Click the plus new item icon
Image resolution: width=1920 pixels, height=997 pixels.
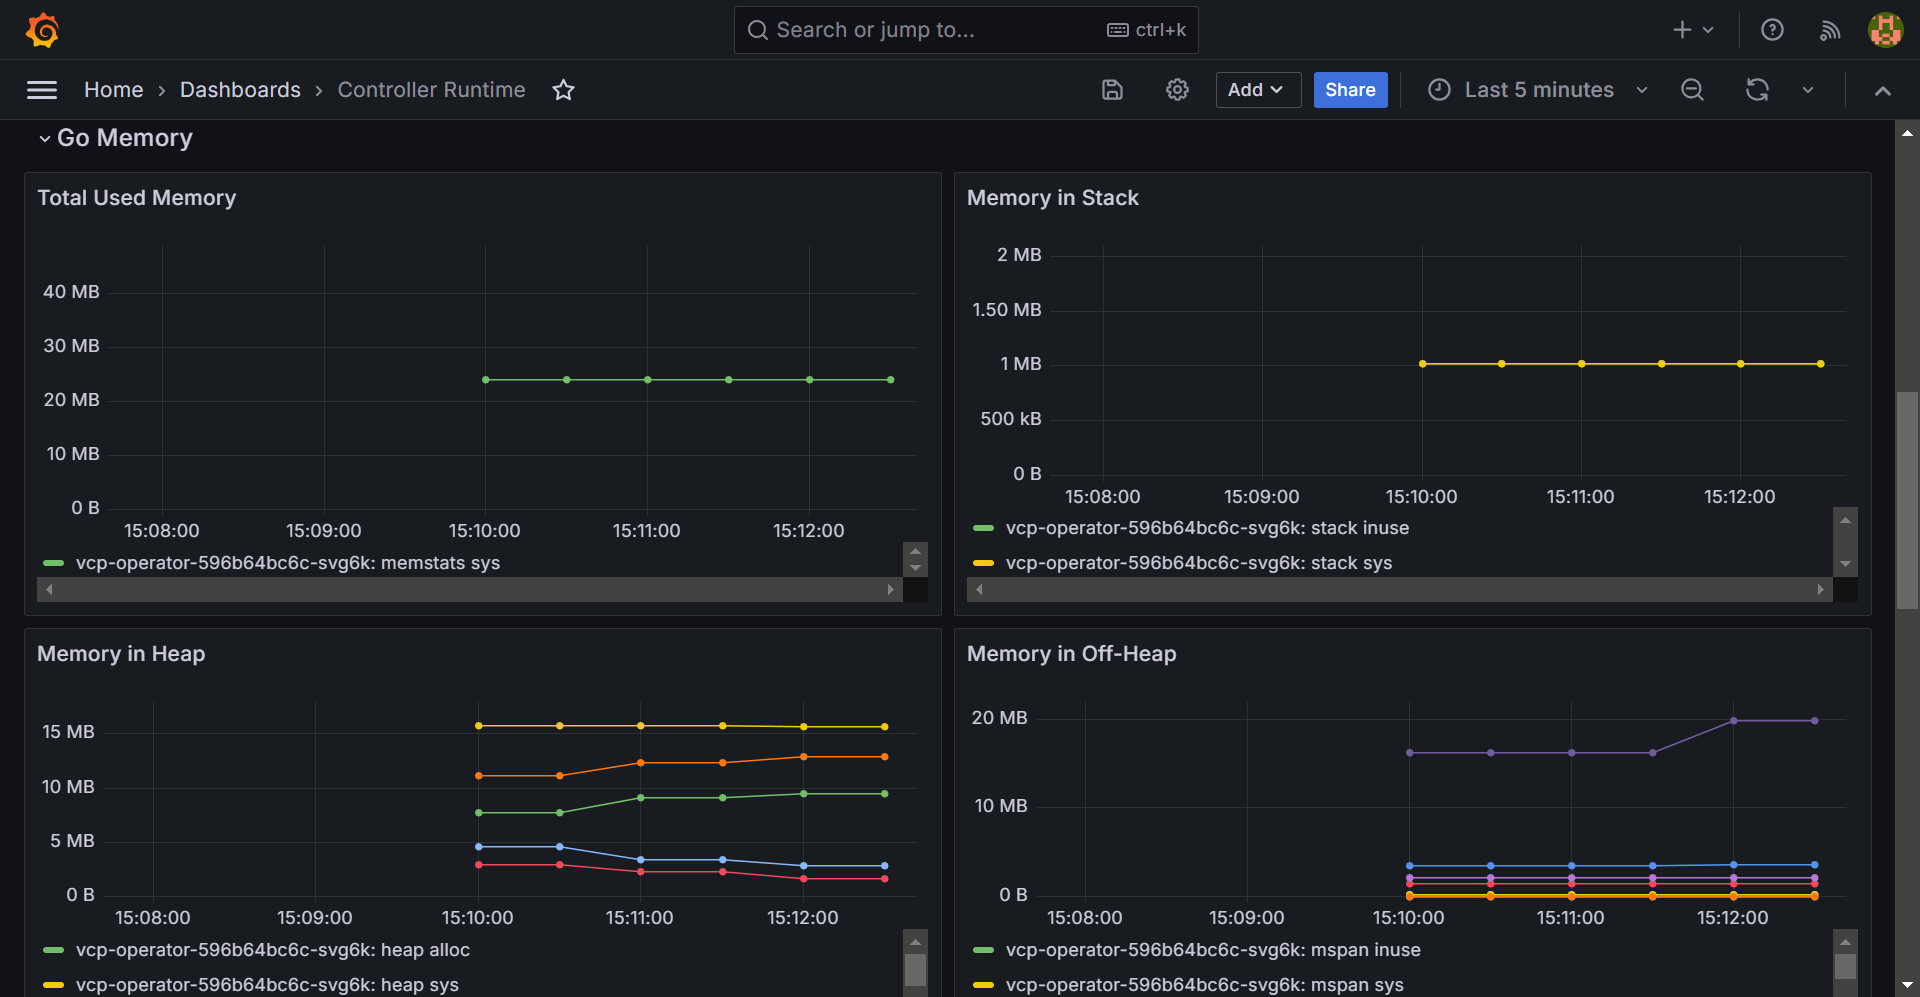(1693, 30)
